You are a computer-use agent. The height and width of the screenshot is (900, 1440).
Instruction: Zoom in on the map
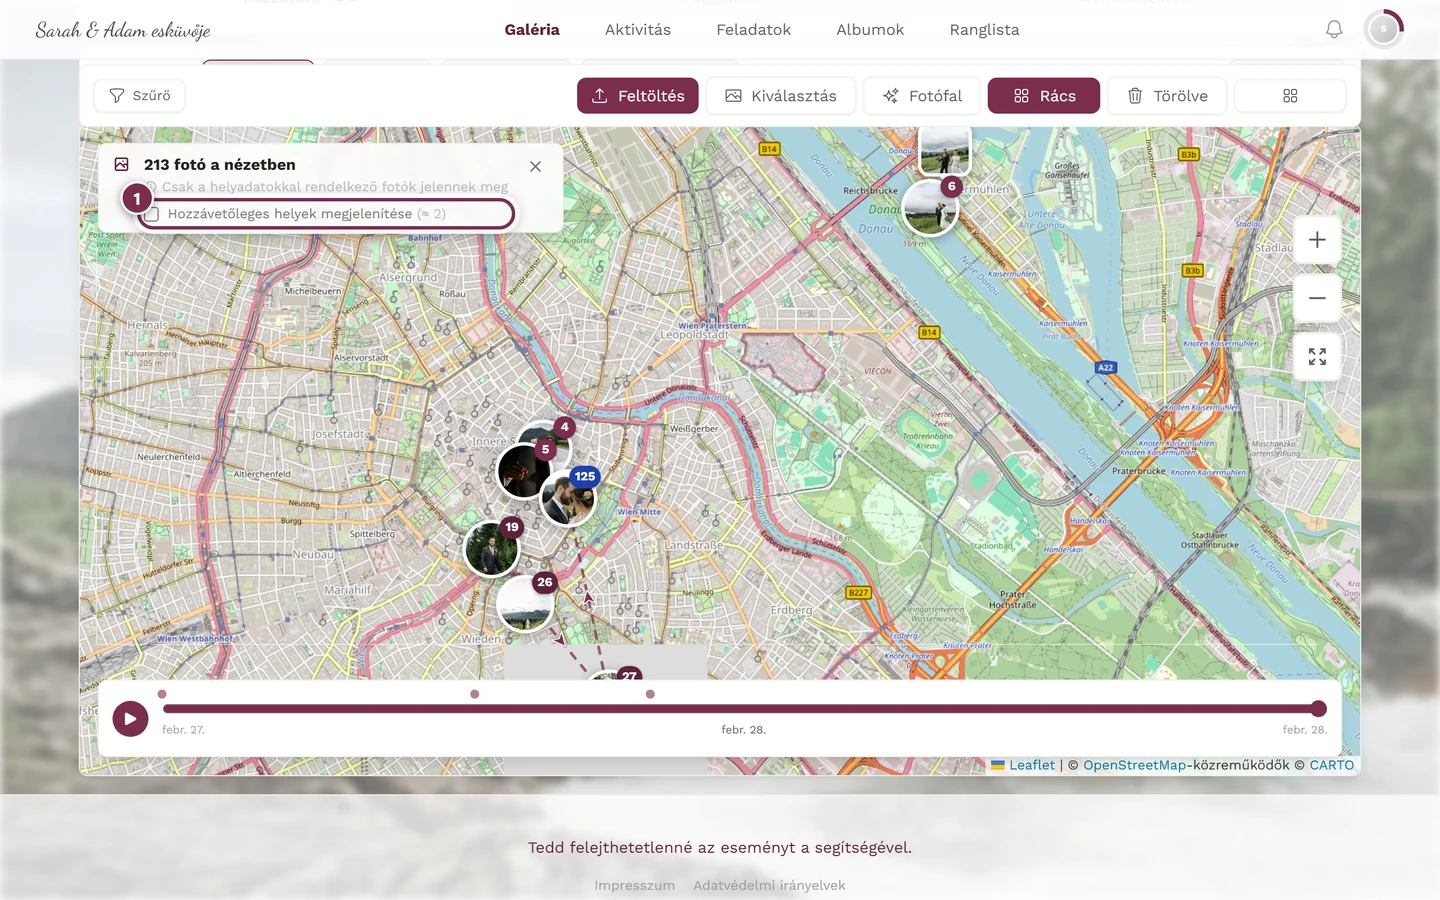click(x=1317, y=240)
